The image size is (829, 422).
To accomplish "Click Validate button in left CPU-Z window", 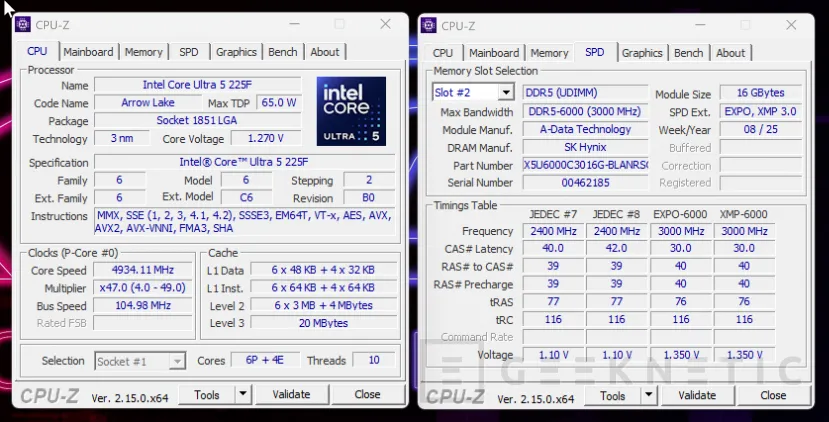I will click(x=291, y=395).
